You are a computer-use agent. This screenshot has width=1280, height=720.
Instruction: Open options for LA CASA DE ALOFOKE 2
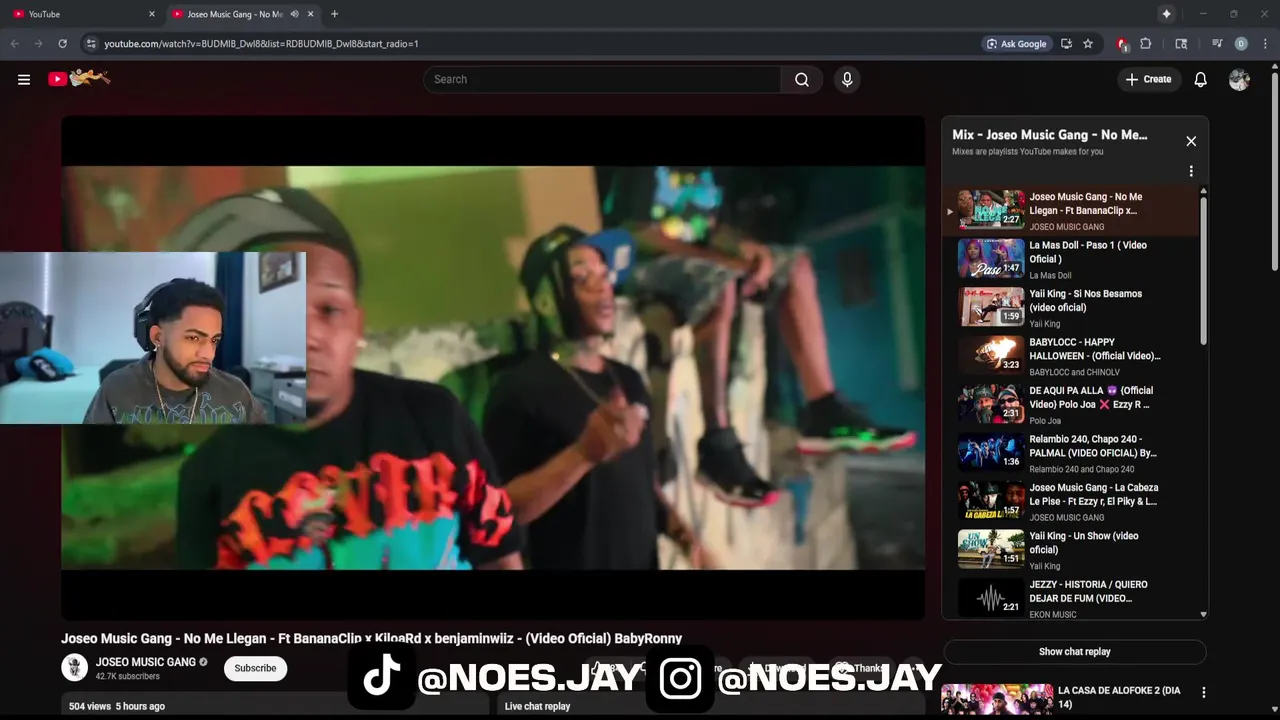click(x=1203, y=692)
